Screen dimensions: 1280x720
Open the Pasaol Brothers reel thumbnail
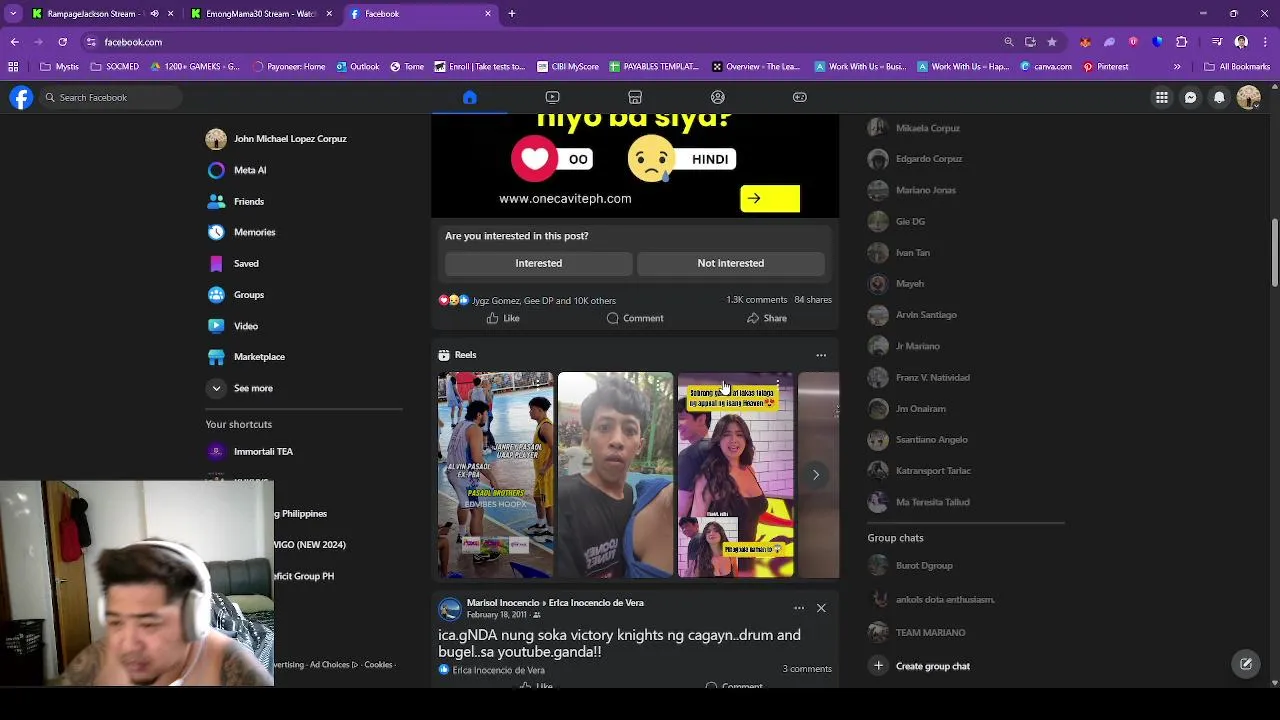[x=495, y=475]
